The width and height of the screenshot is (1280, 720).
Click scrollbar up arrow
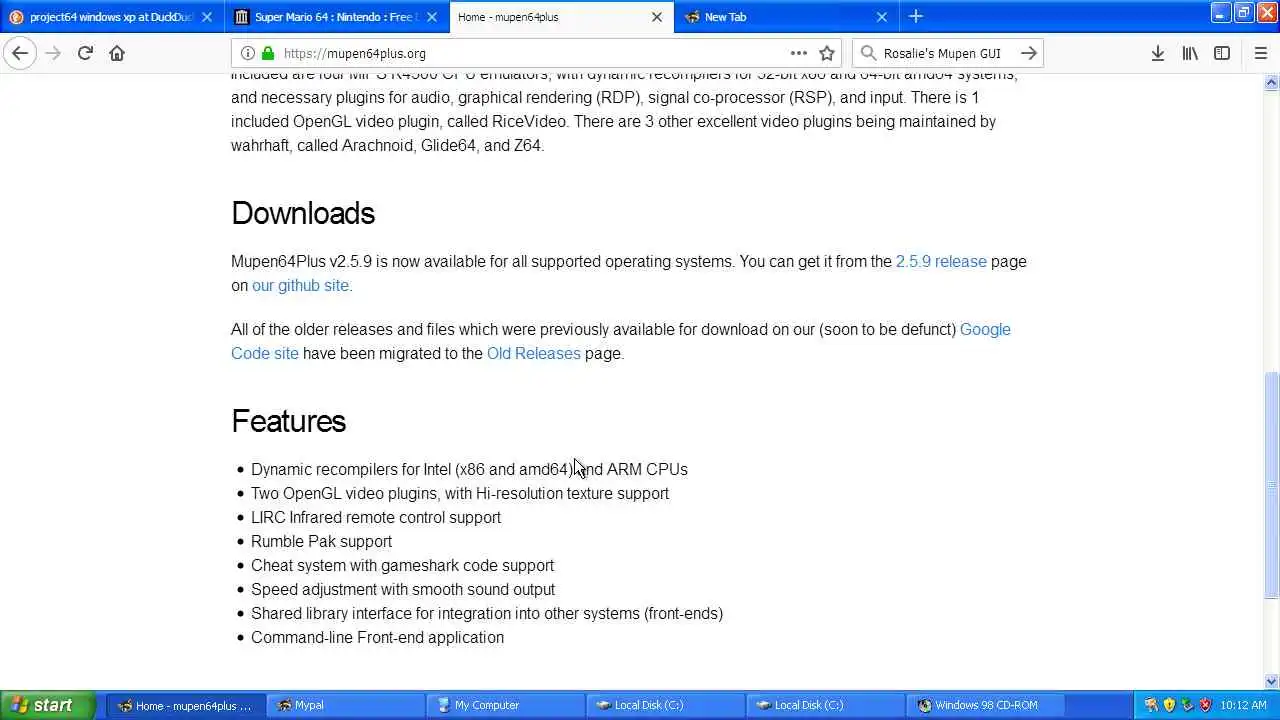coord(1271,83)
